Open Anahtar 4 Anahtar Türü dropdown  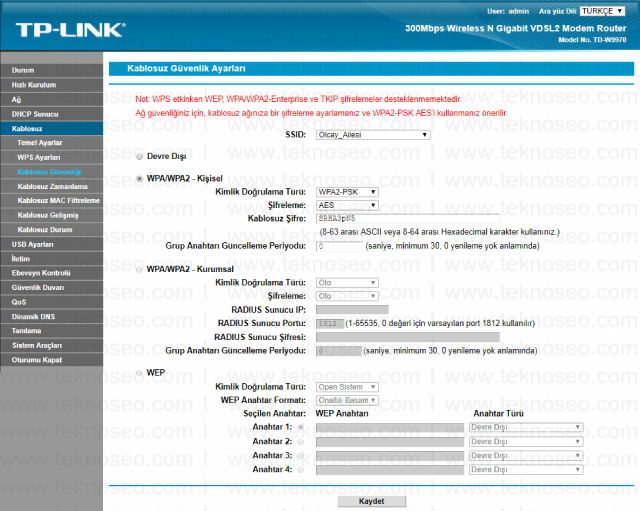point(526,470)
